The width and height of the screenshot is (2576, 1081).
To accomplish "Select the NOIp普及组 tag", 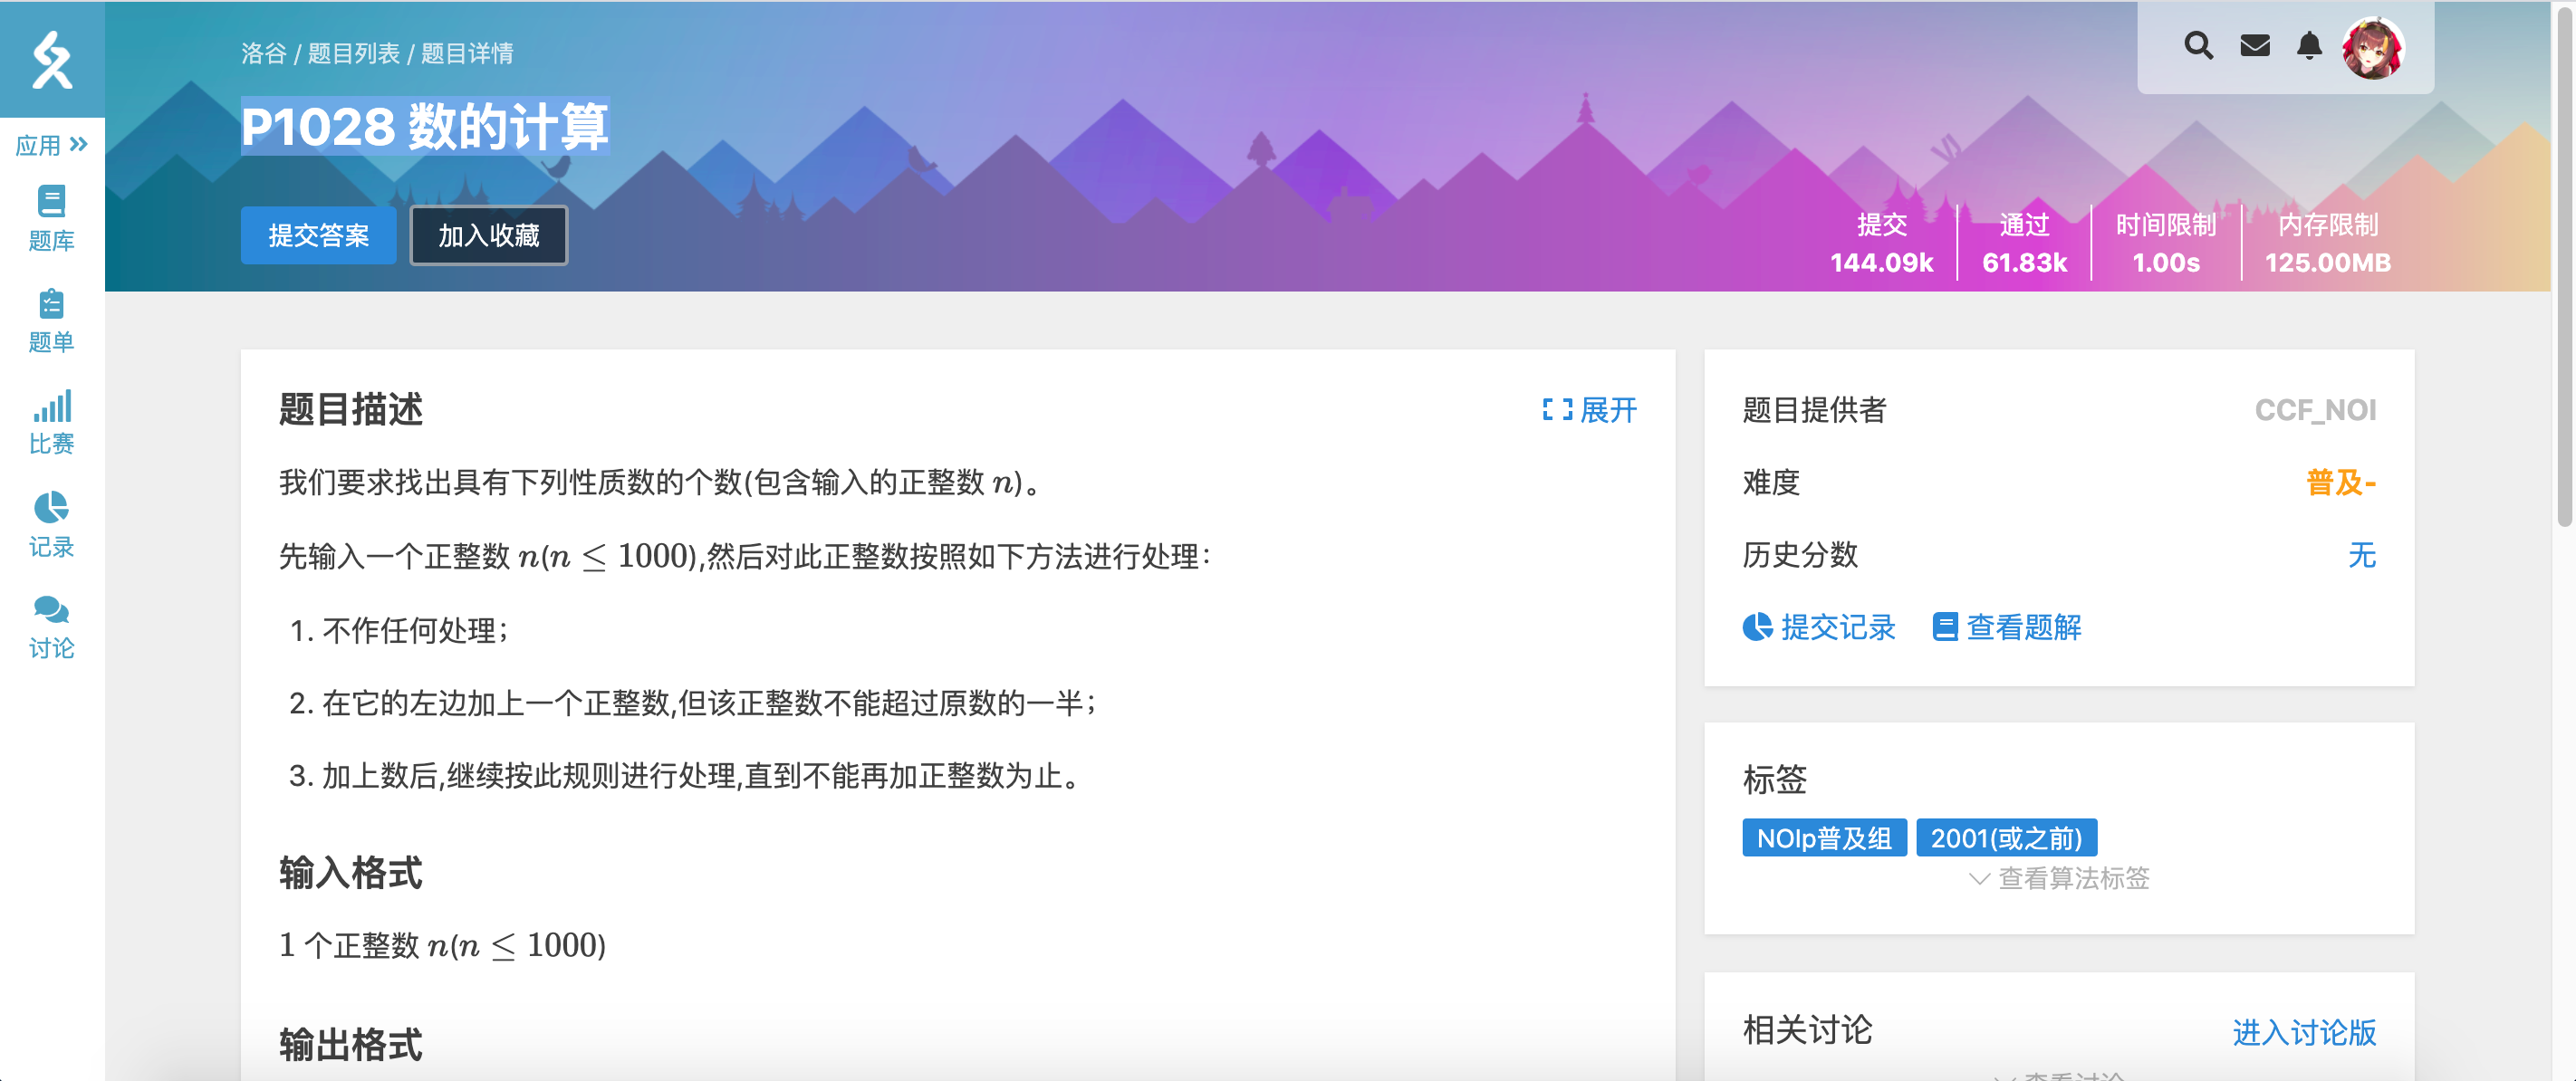I will [x=1823, y=838].
